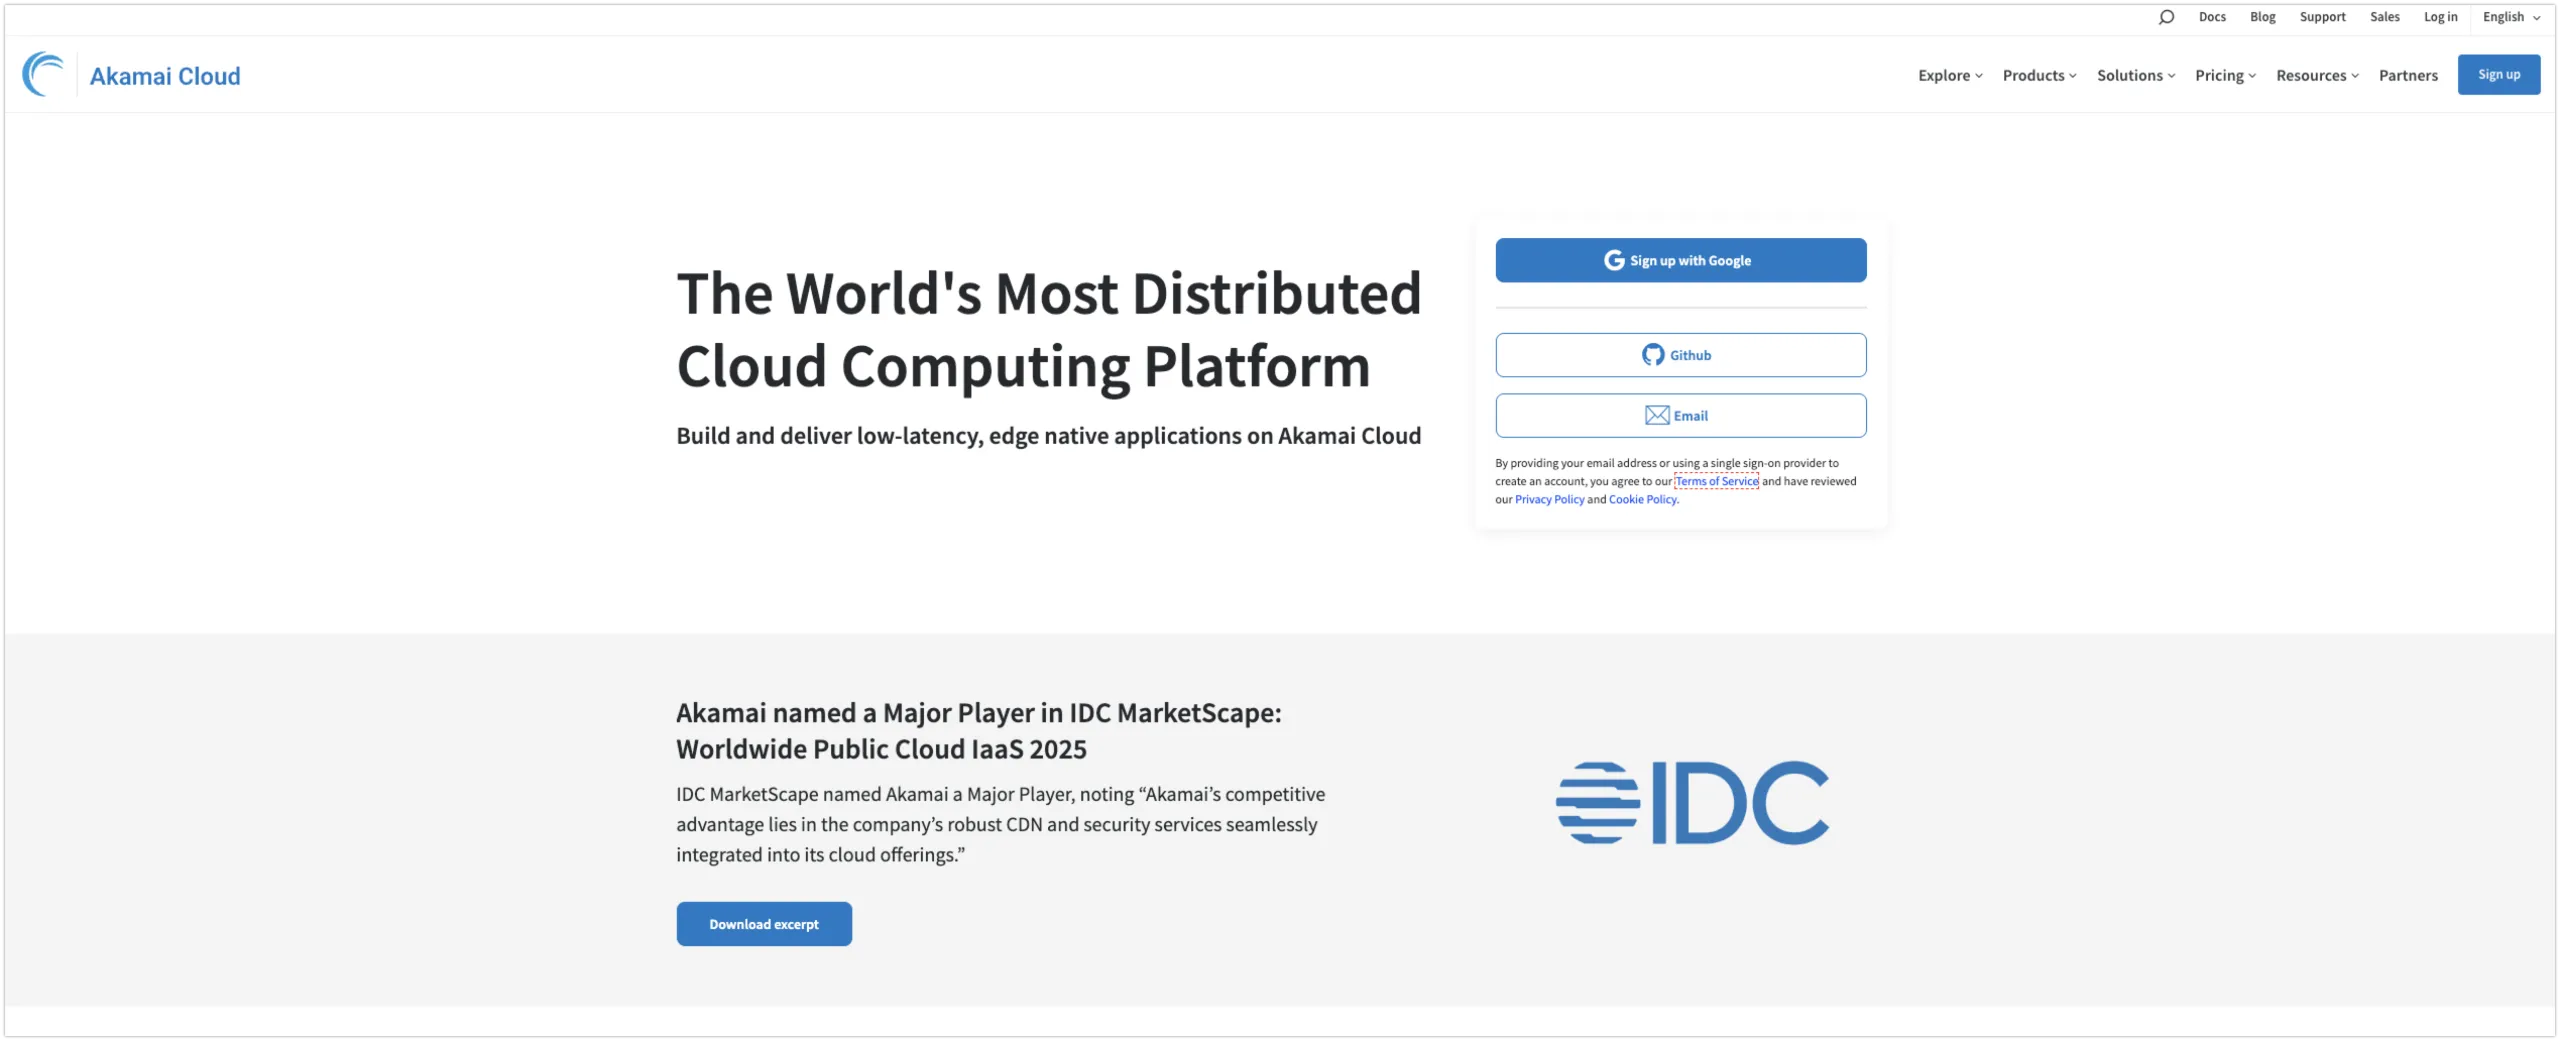
Task: Sign up using the Github button
Action: (x=1680, y=355)
